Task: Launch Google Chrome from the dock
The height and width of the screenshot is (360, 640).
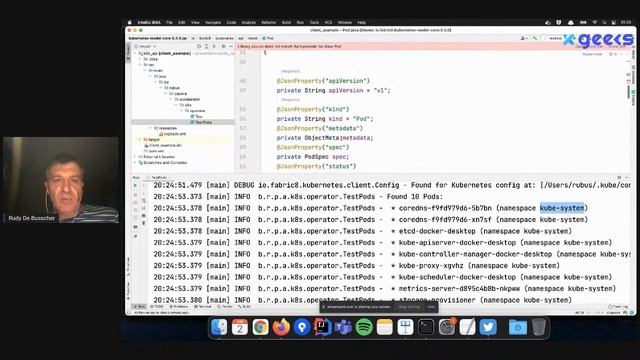Action: [260, 327]
